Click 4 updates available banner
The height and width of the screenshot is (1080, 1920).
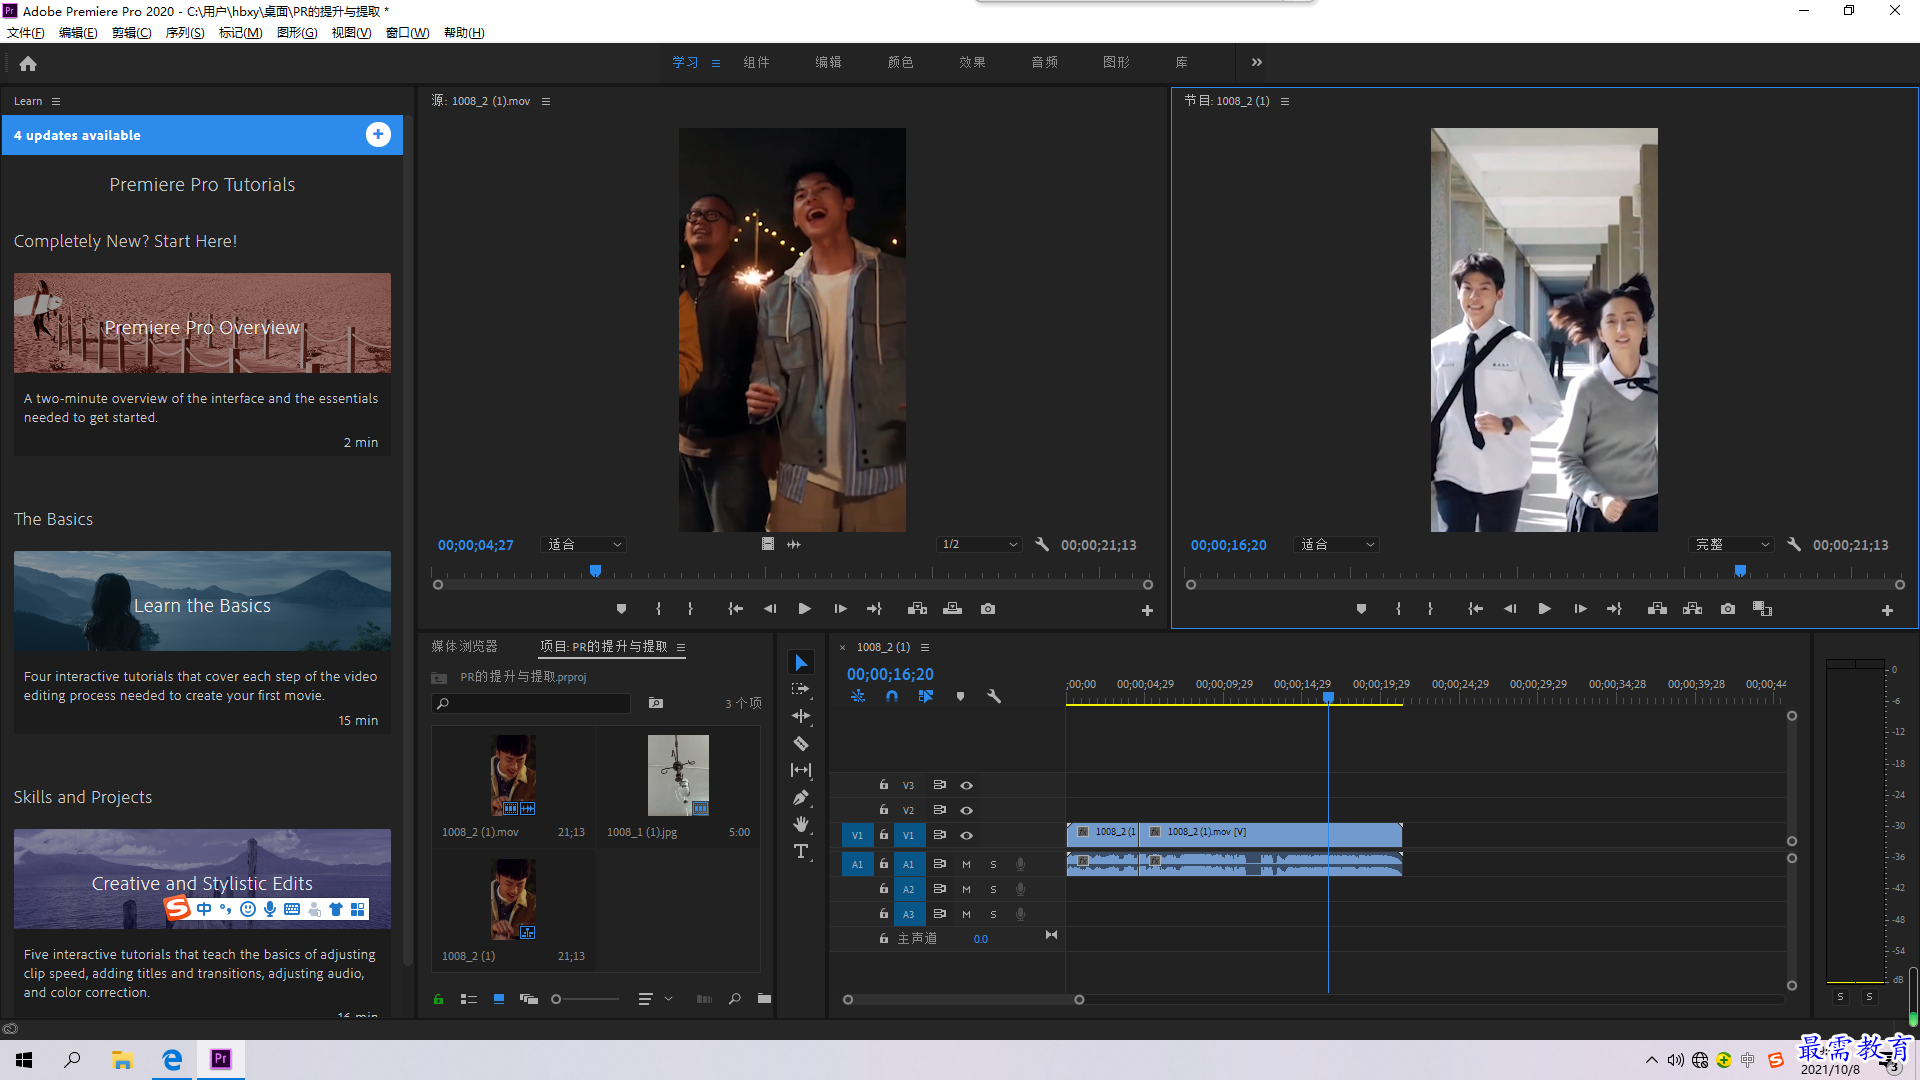pyautogui.click(x=202, y=135)
